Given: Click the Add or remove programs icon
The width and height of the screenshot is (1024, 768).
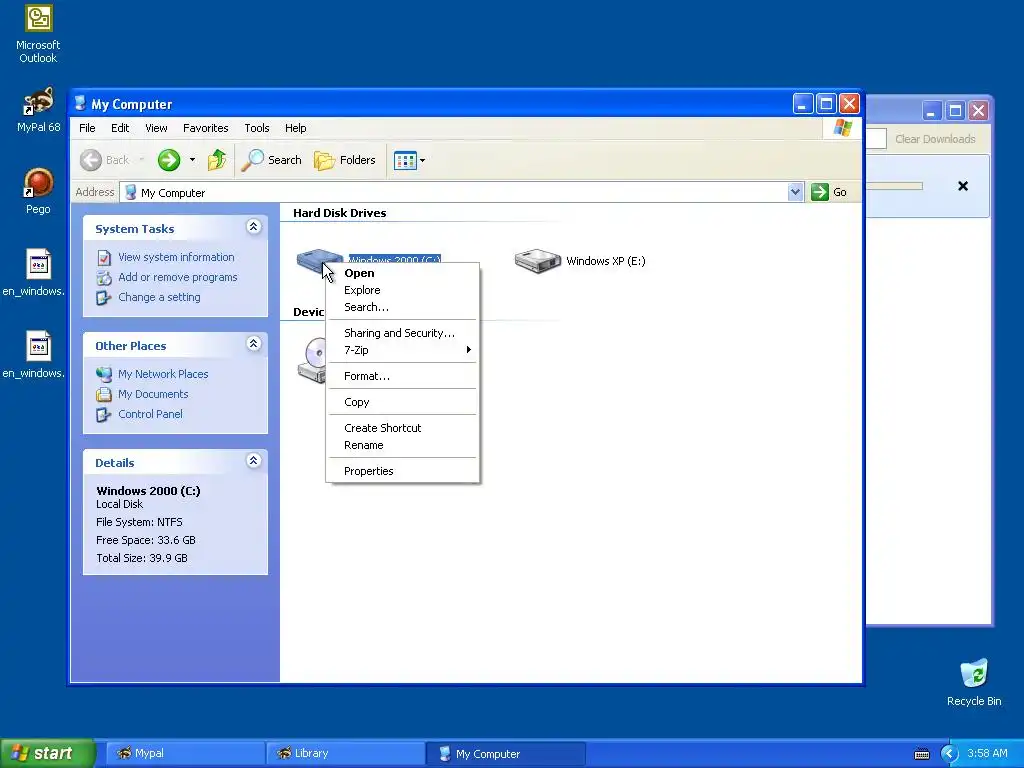Looking at the screenshot, I should (104, 278).
